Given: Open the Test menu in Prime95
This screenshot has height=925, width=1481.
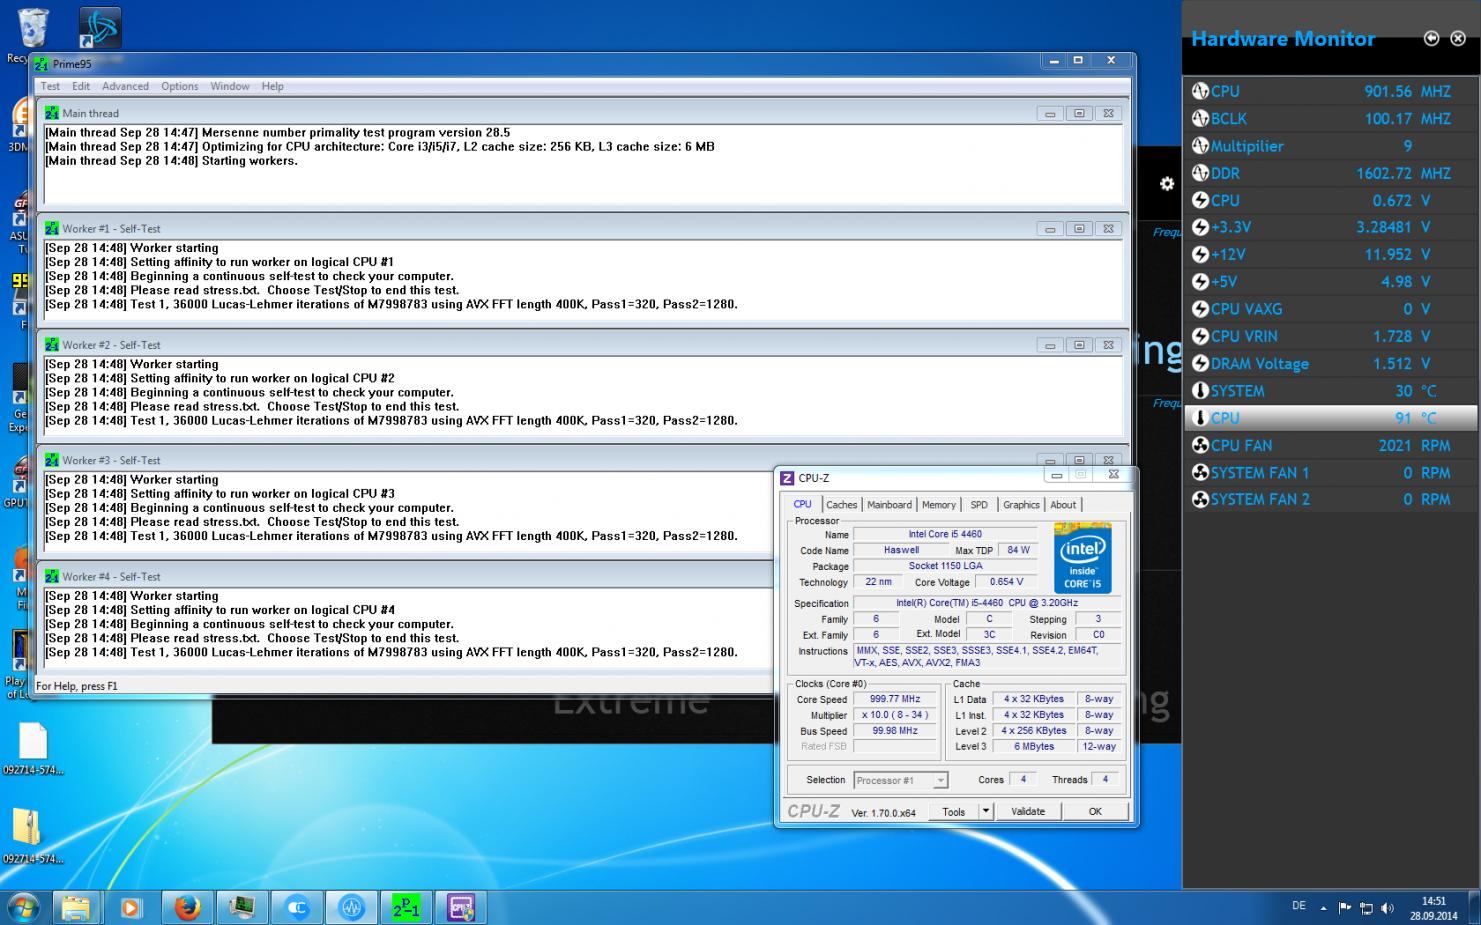Looking at the screenshot, I should (x=50, y=86).
